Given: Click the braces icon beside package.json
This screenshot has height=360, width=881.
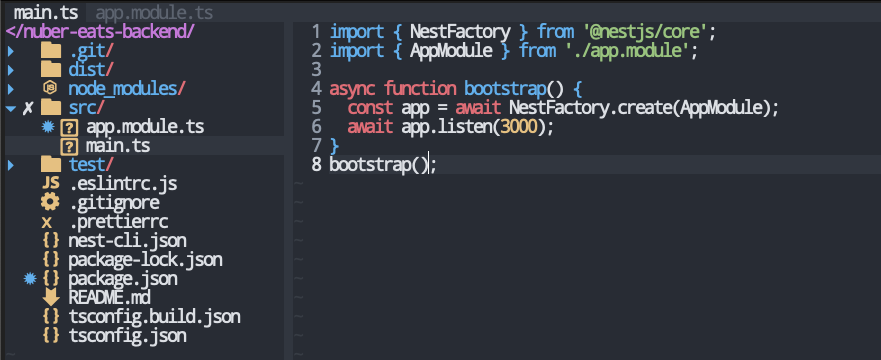Looking at the screenshot, I should coord(51,279).
